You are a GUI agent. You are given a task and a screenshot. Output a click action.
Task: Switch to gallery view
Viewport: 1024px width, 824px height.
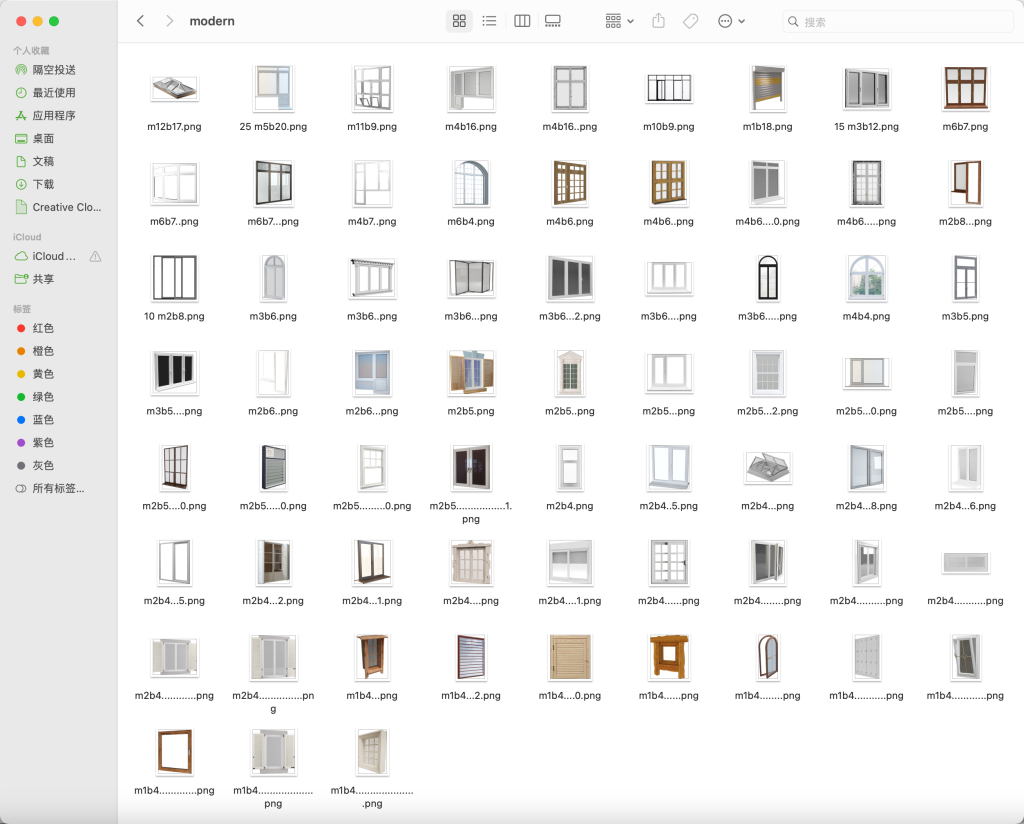click(x=553, y=21)
